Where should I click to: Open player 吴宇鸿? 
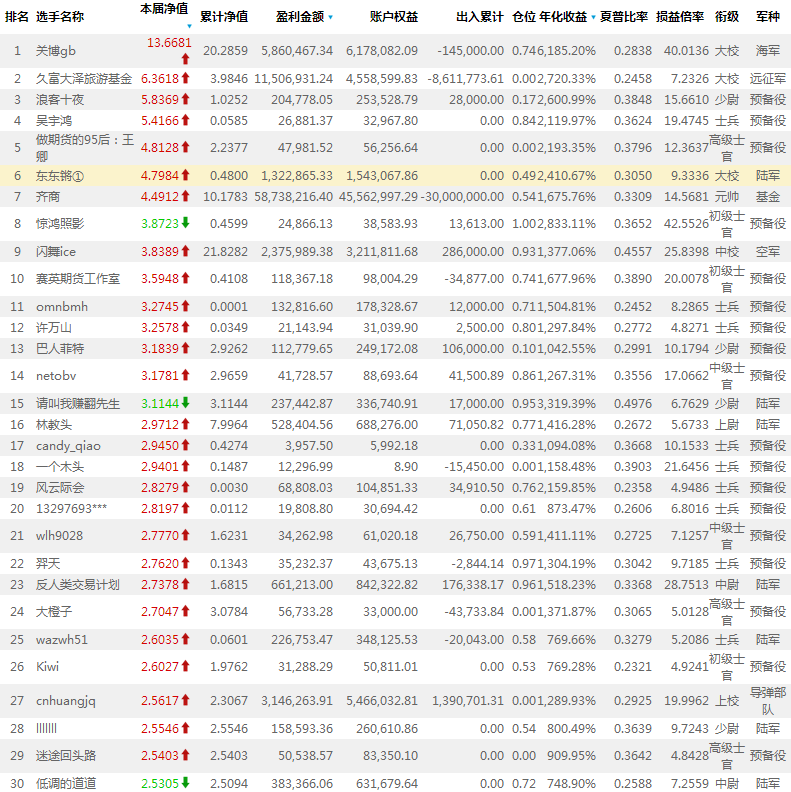coord(54,121)
